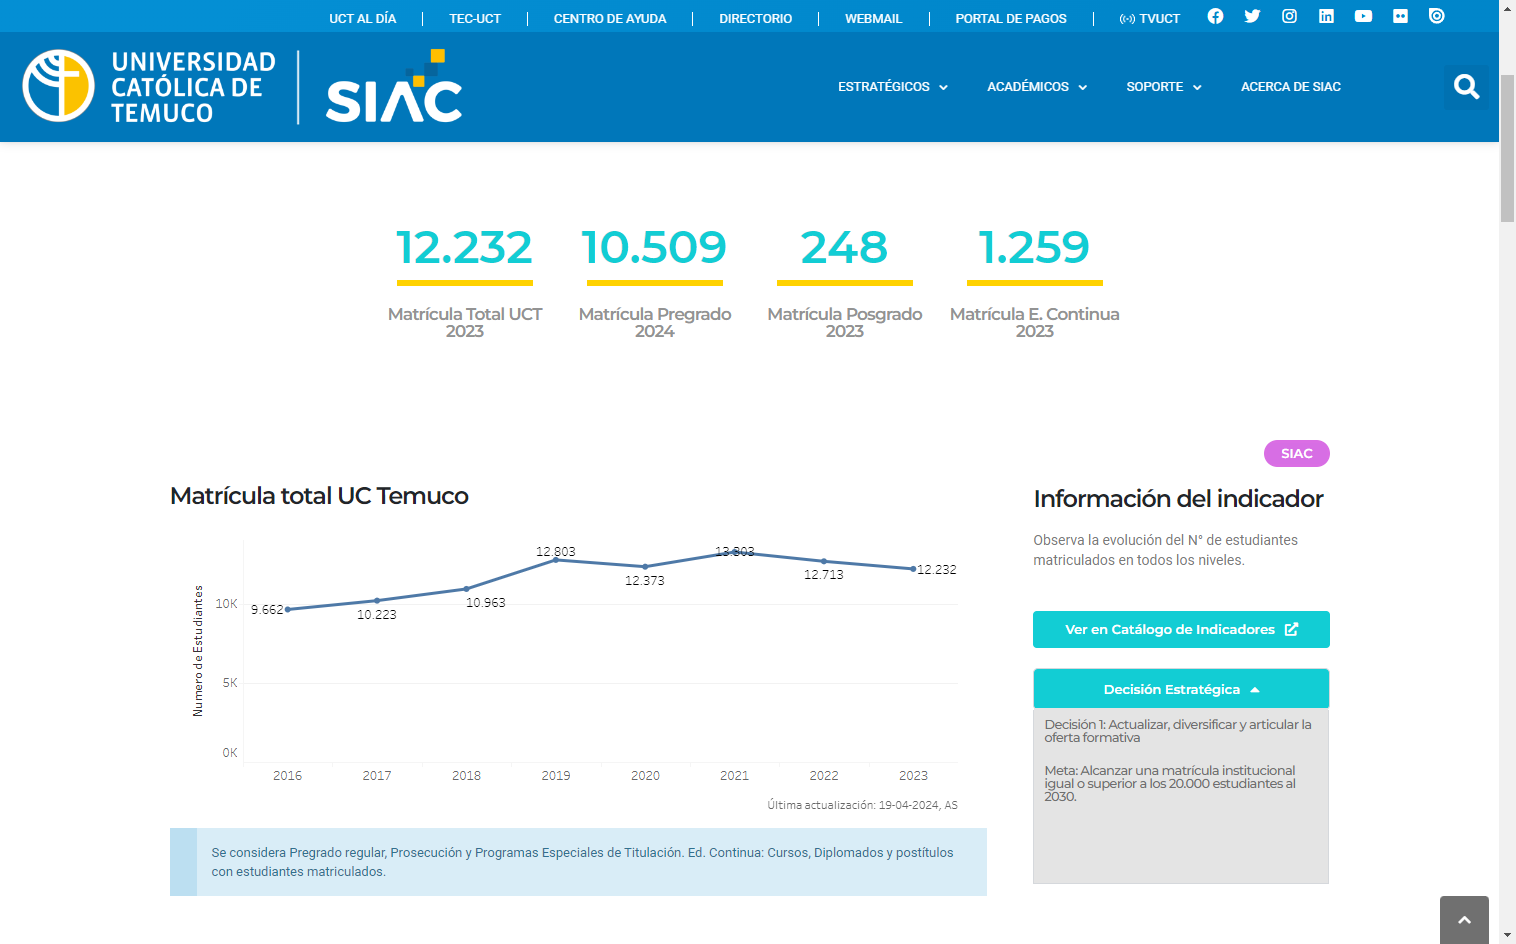Click the 2021 axis label

(x=734, y=775)
